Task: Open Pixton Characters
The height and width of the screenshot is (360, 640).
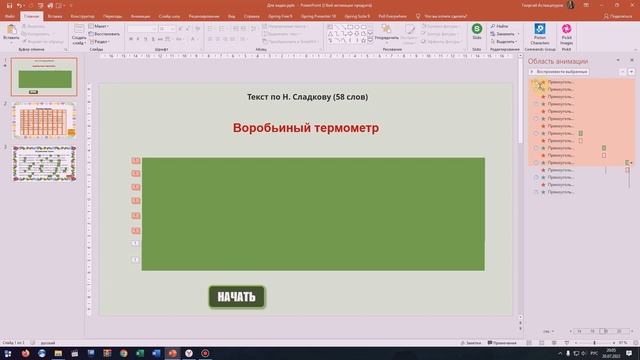Action: [x=540, y=34]
